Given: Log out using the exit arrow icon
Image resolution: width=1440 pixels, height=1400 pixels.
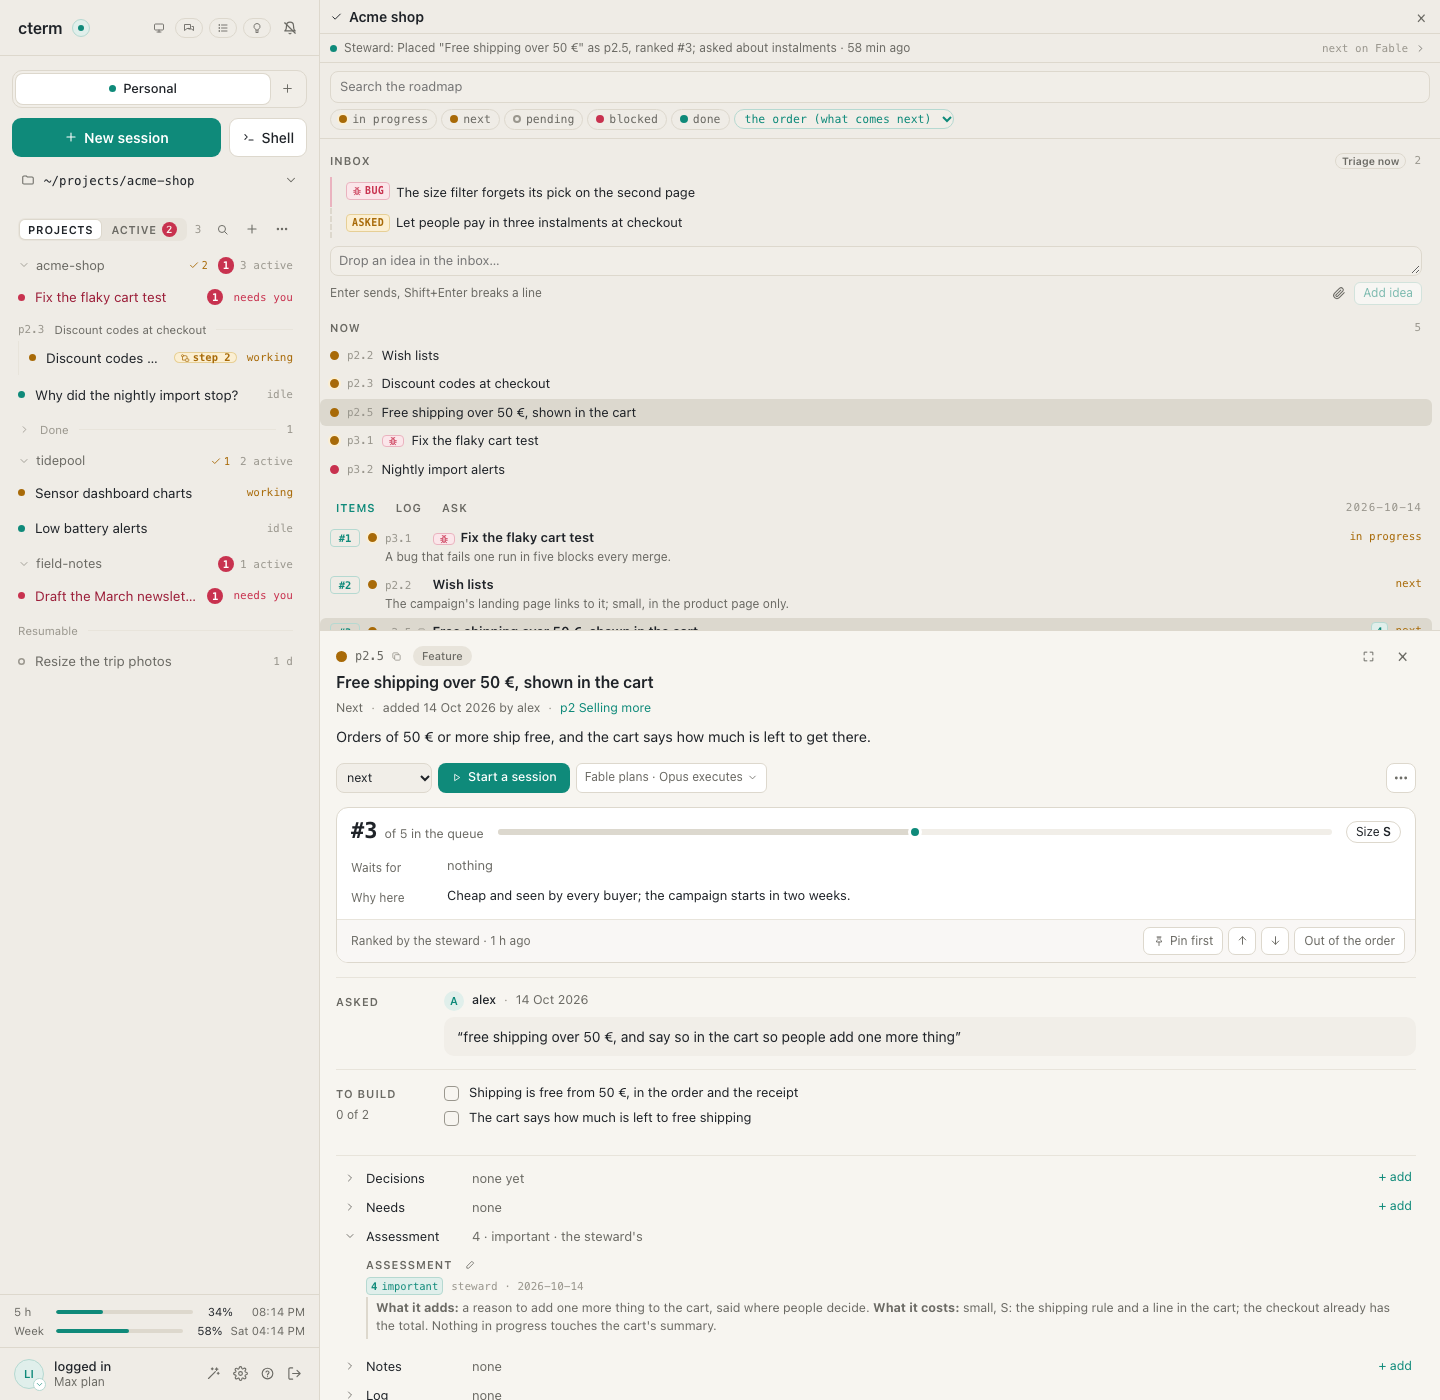Looking at the screenshot, I should point(295,1374).
